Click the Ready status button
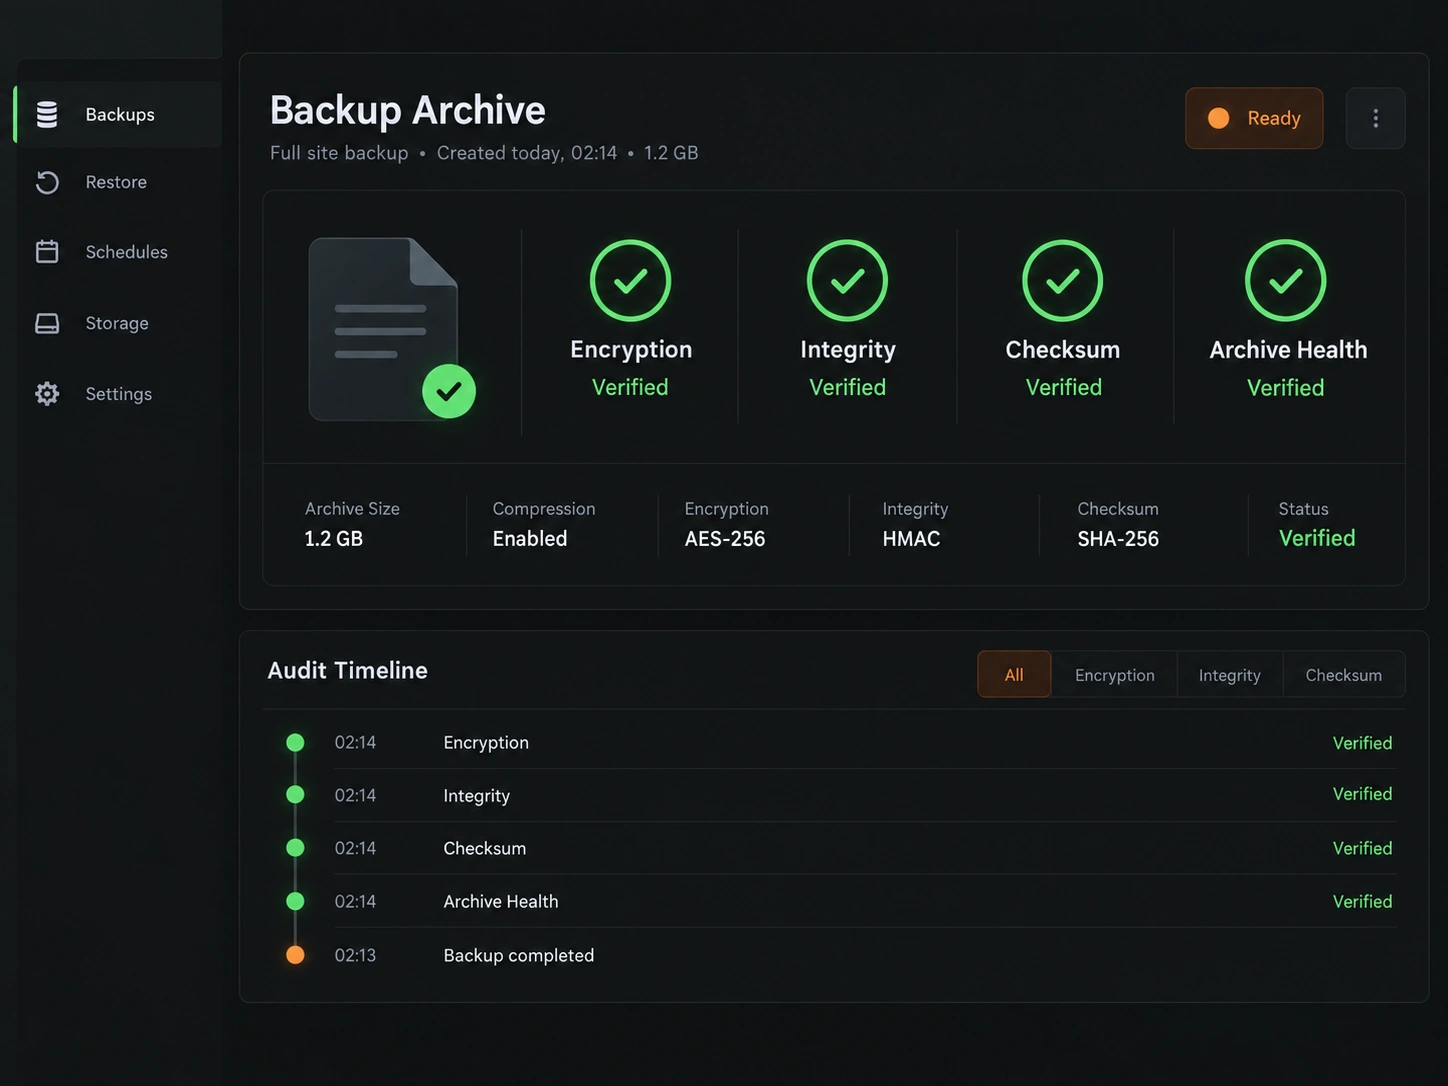Viewport: 1448px width, 1086px height. point(1254,118)
